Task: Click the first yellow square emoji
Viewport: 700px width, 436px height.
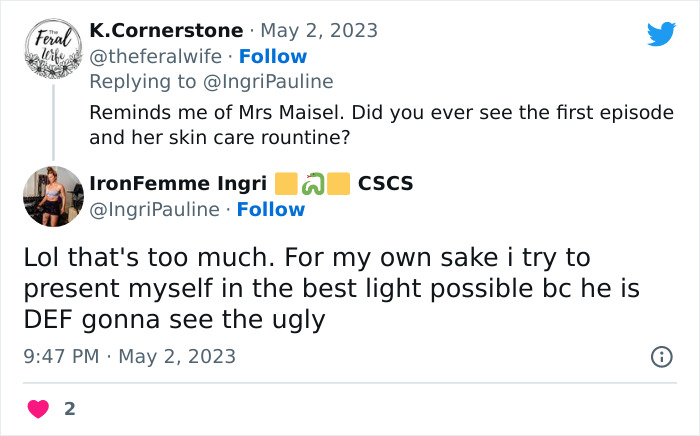Action: (x=286, y=184)
